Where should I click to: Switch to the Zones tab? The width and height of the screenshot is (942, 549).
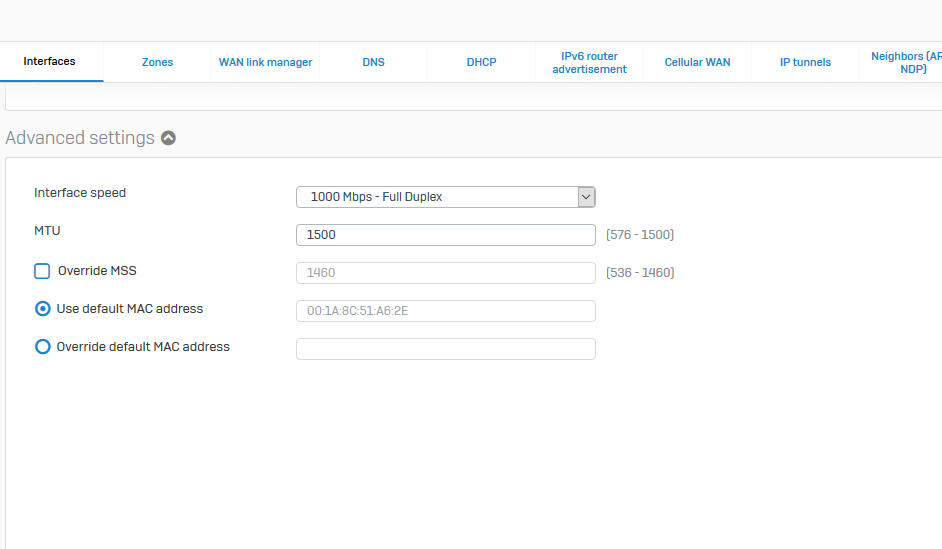point(157,62)
